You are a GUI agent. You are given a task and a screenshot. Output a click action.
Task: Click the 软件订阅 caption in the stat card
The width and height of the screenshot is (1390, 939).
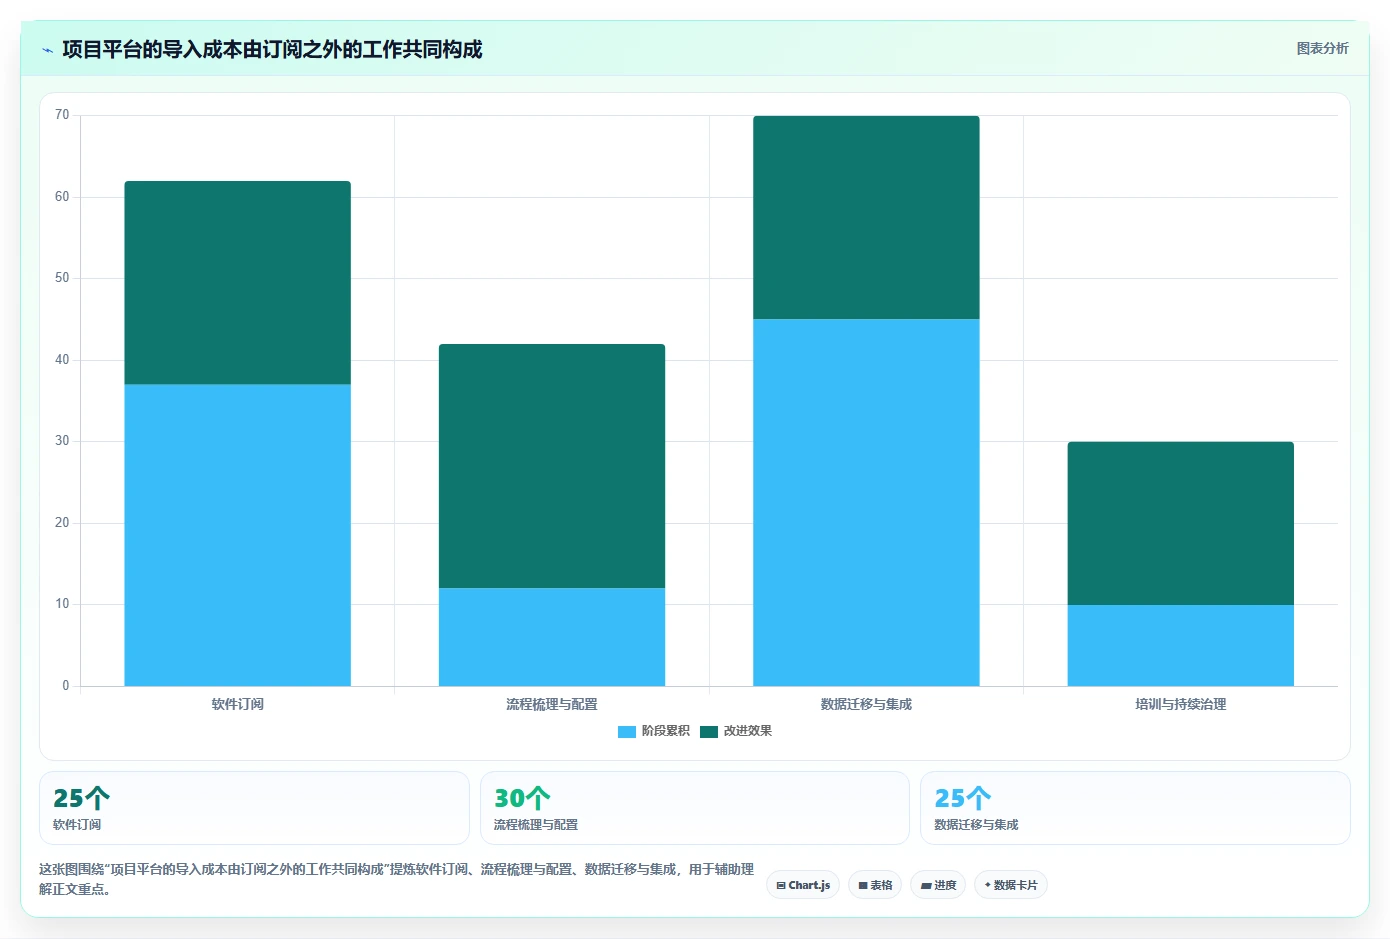click(77, 825)
